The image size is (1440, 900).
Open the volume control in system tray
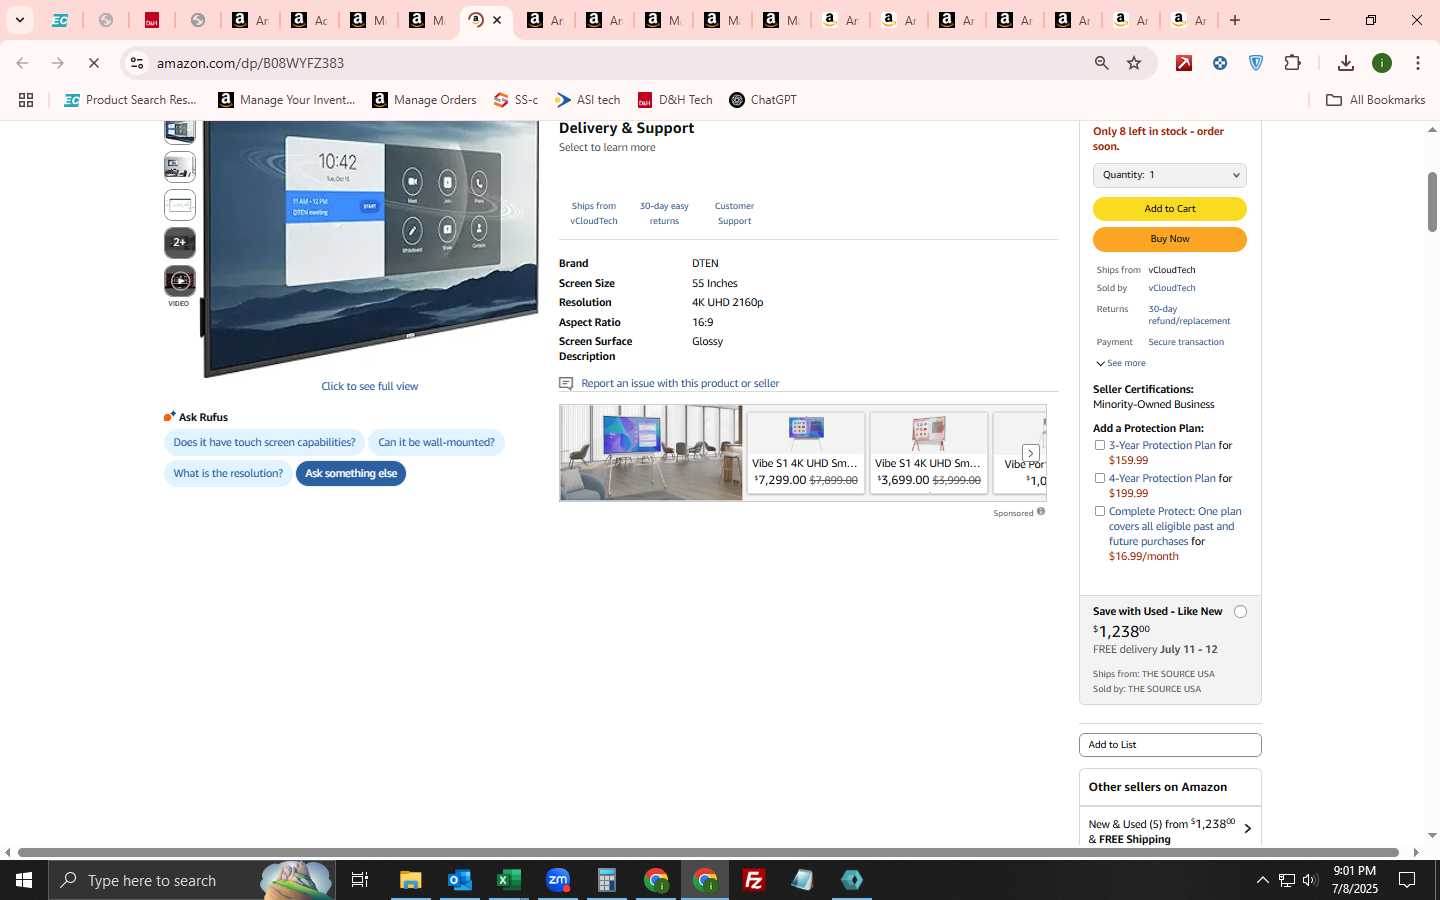pos(1310,880)
